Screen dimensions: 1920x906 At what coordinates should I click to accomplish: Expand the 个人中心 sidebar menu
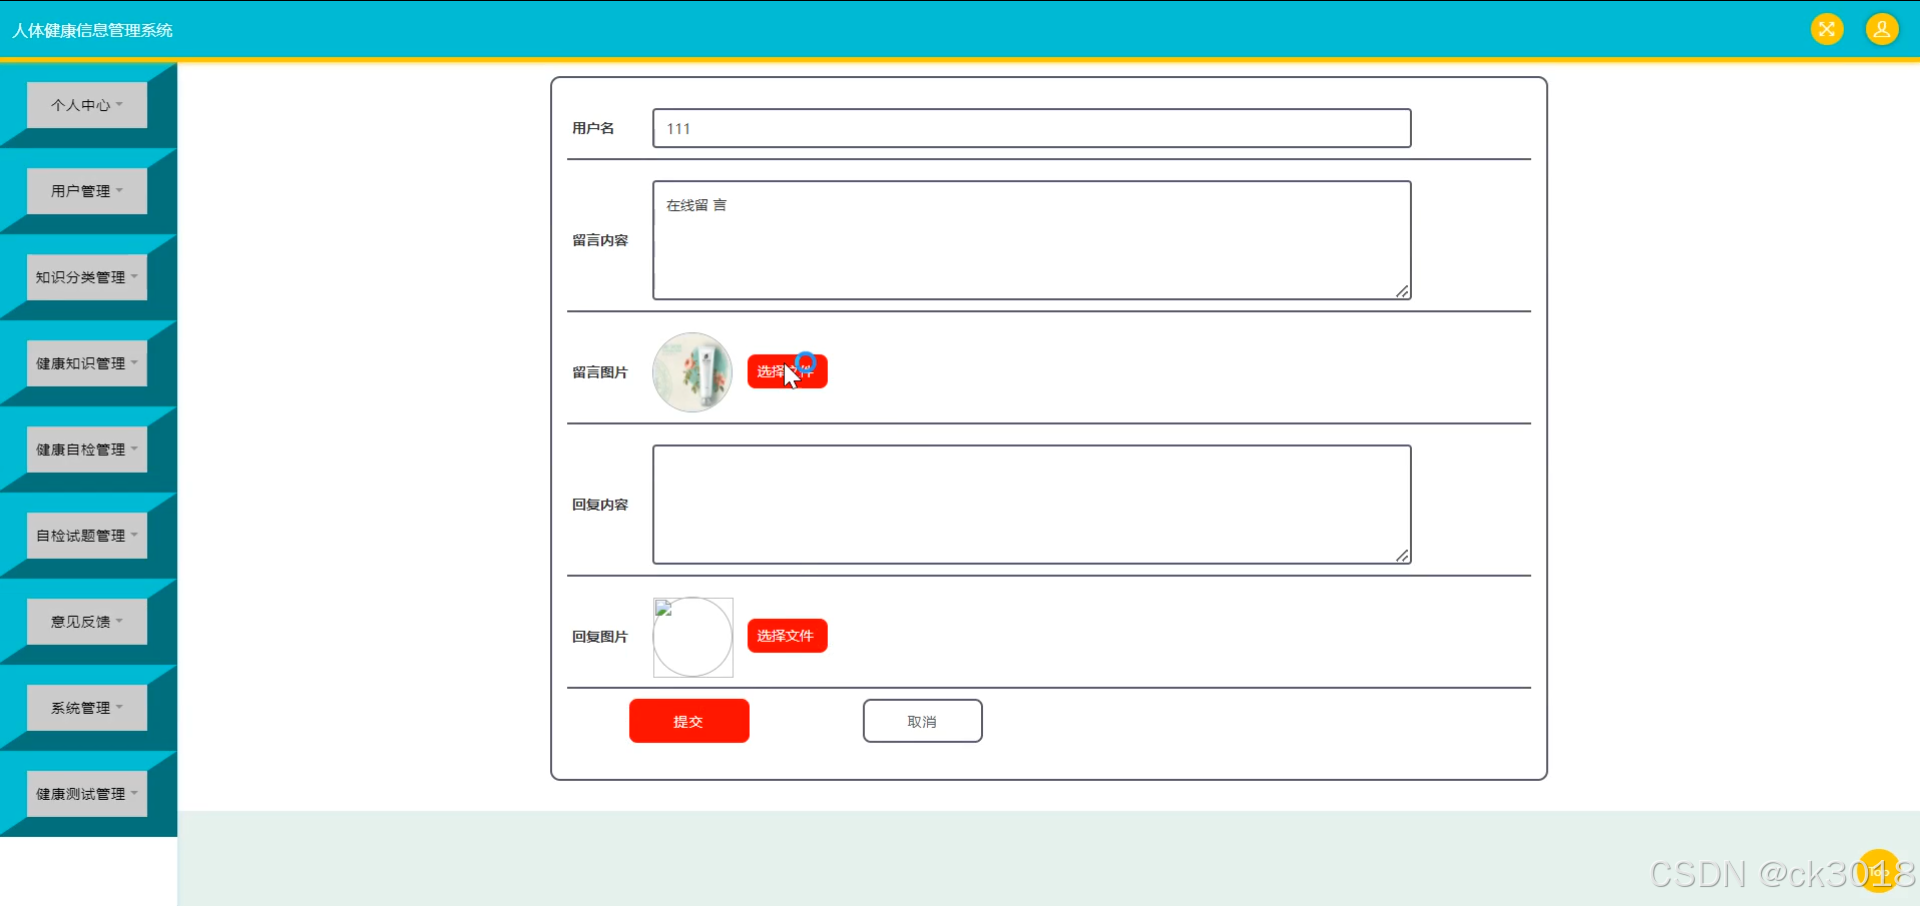[87, 105]
